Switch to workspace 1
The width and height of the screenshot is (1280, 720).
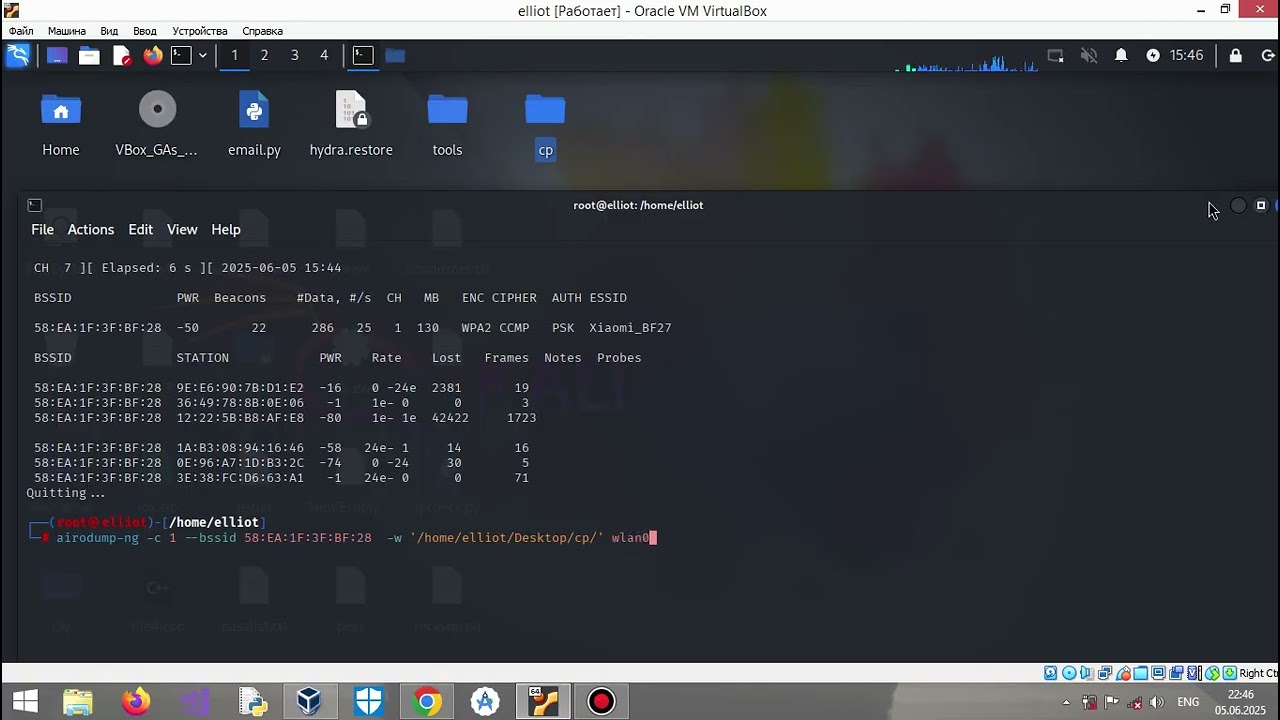click(234, 55)
